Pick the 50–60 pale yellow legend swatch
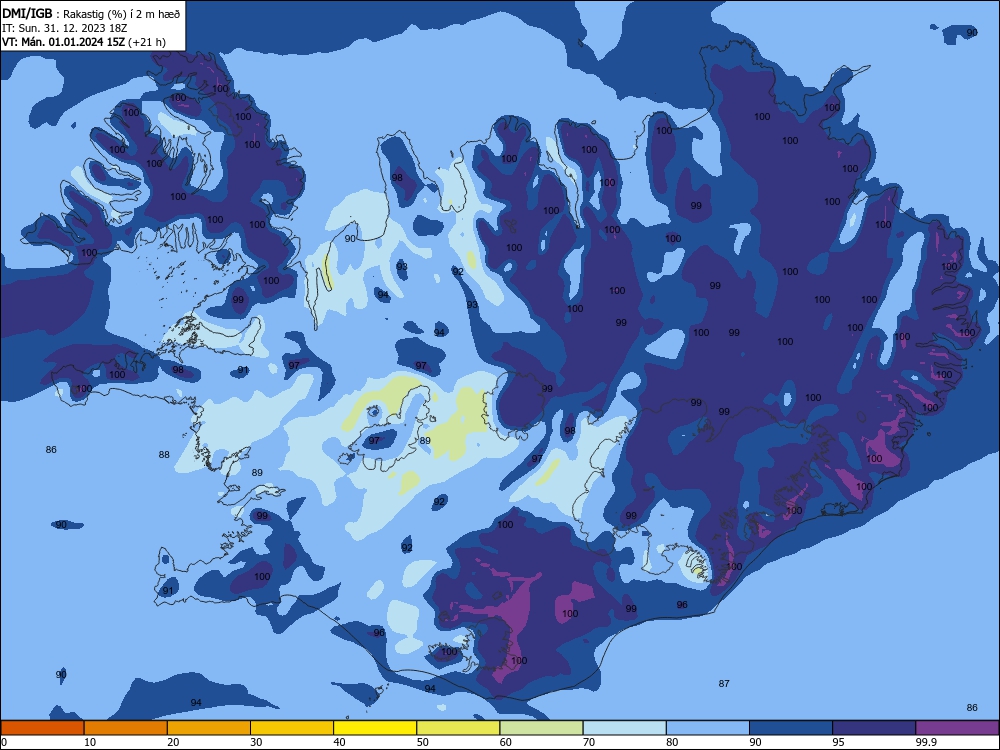The height and width of the screenshot is (750, 1000). pyautogui.click(x=458, y=728)
